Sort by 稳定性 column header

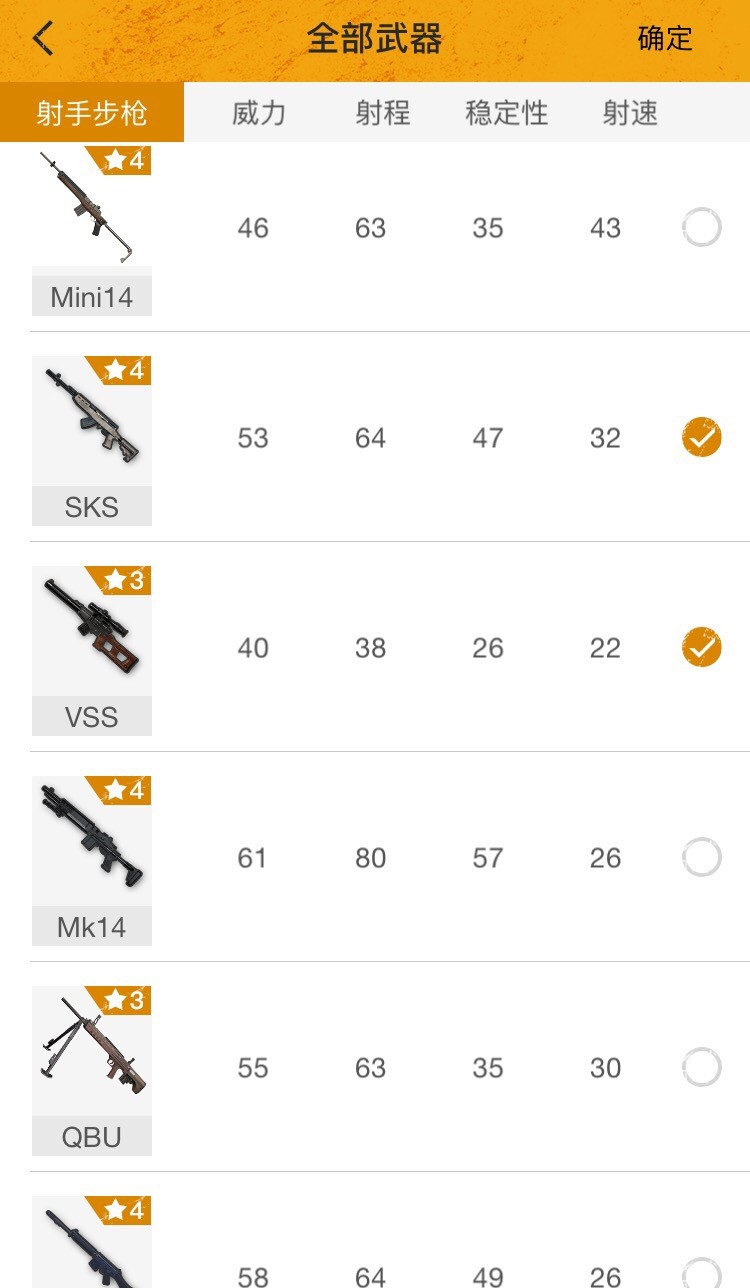pyautogui.click(x=507, y=113)
